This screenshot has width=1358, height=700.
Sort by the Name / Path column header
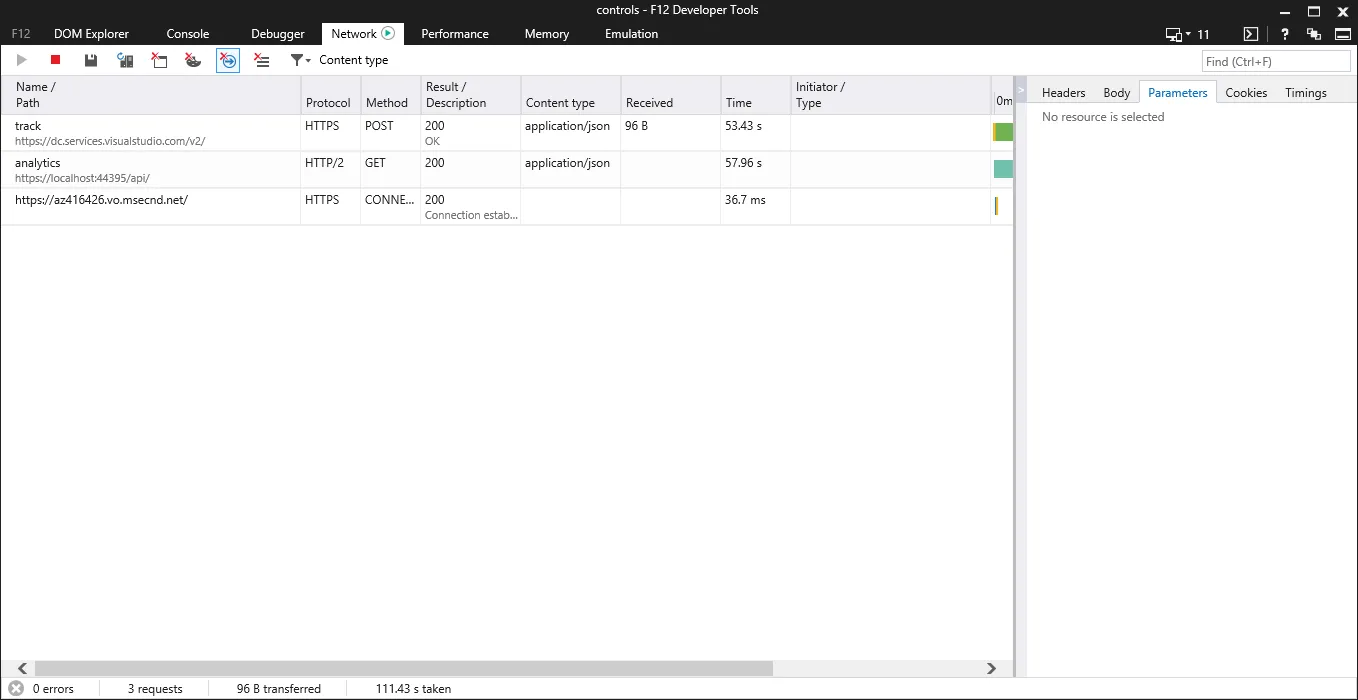(x=150, y=95)
